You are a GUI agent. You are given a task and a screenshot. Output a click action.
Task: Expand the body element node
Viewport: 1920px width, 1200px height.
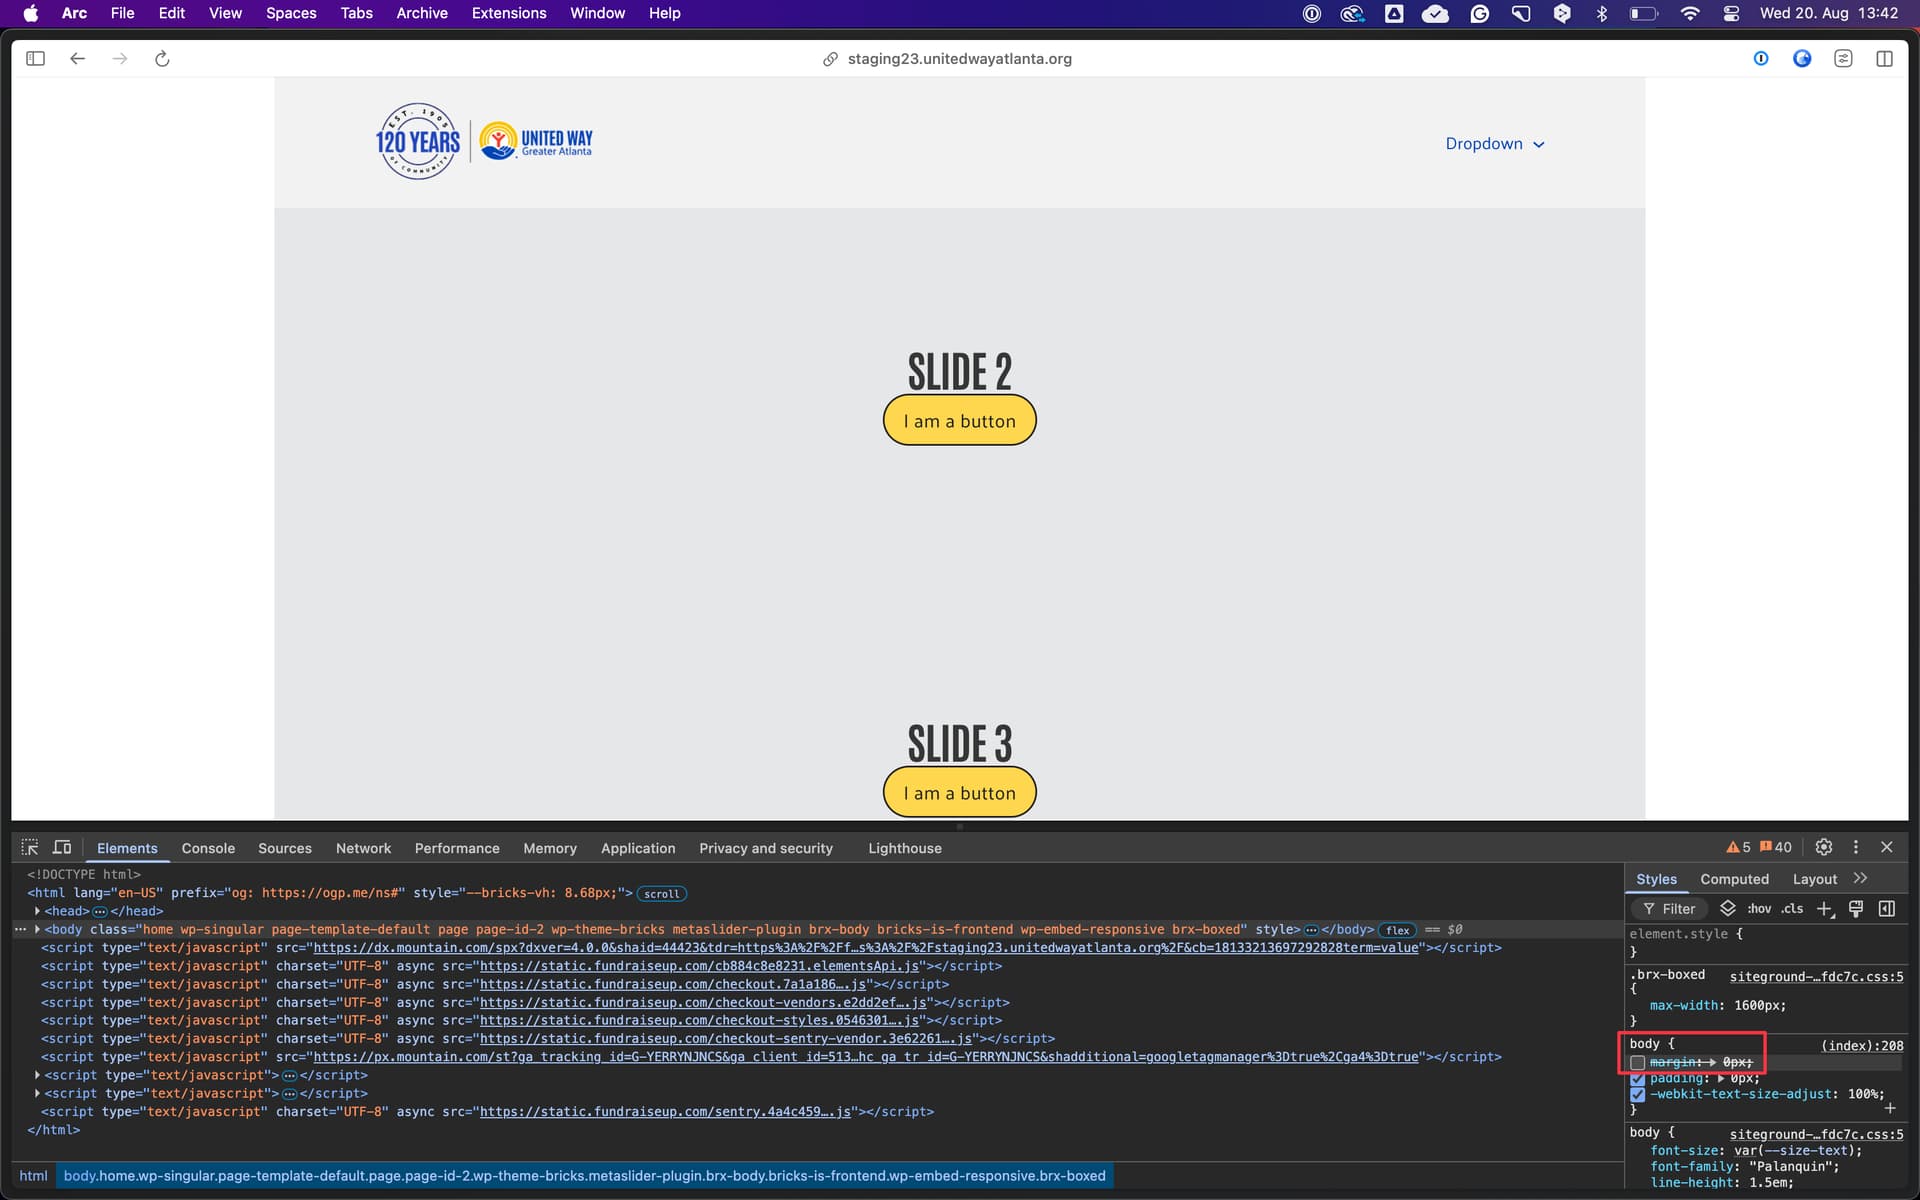tap(37, 929)
